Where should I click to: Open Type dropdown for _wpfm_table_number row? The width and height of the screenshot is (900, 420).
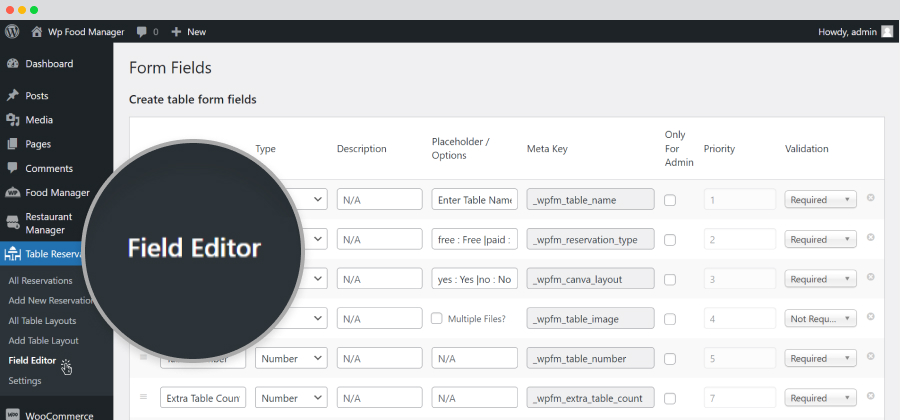292,359
